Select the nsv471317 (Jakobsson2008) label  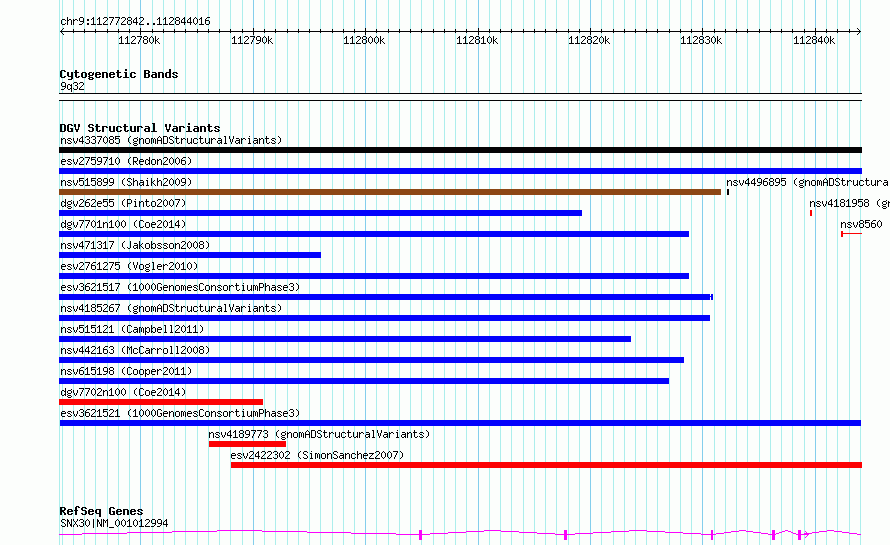point(135,245)
